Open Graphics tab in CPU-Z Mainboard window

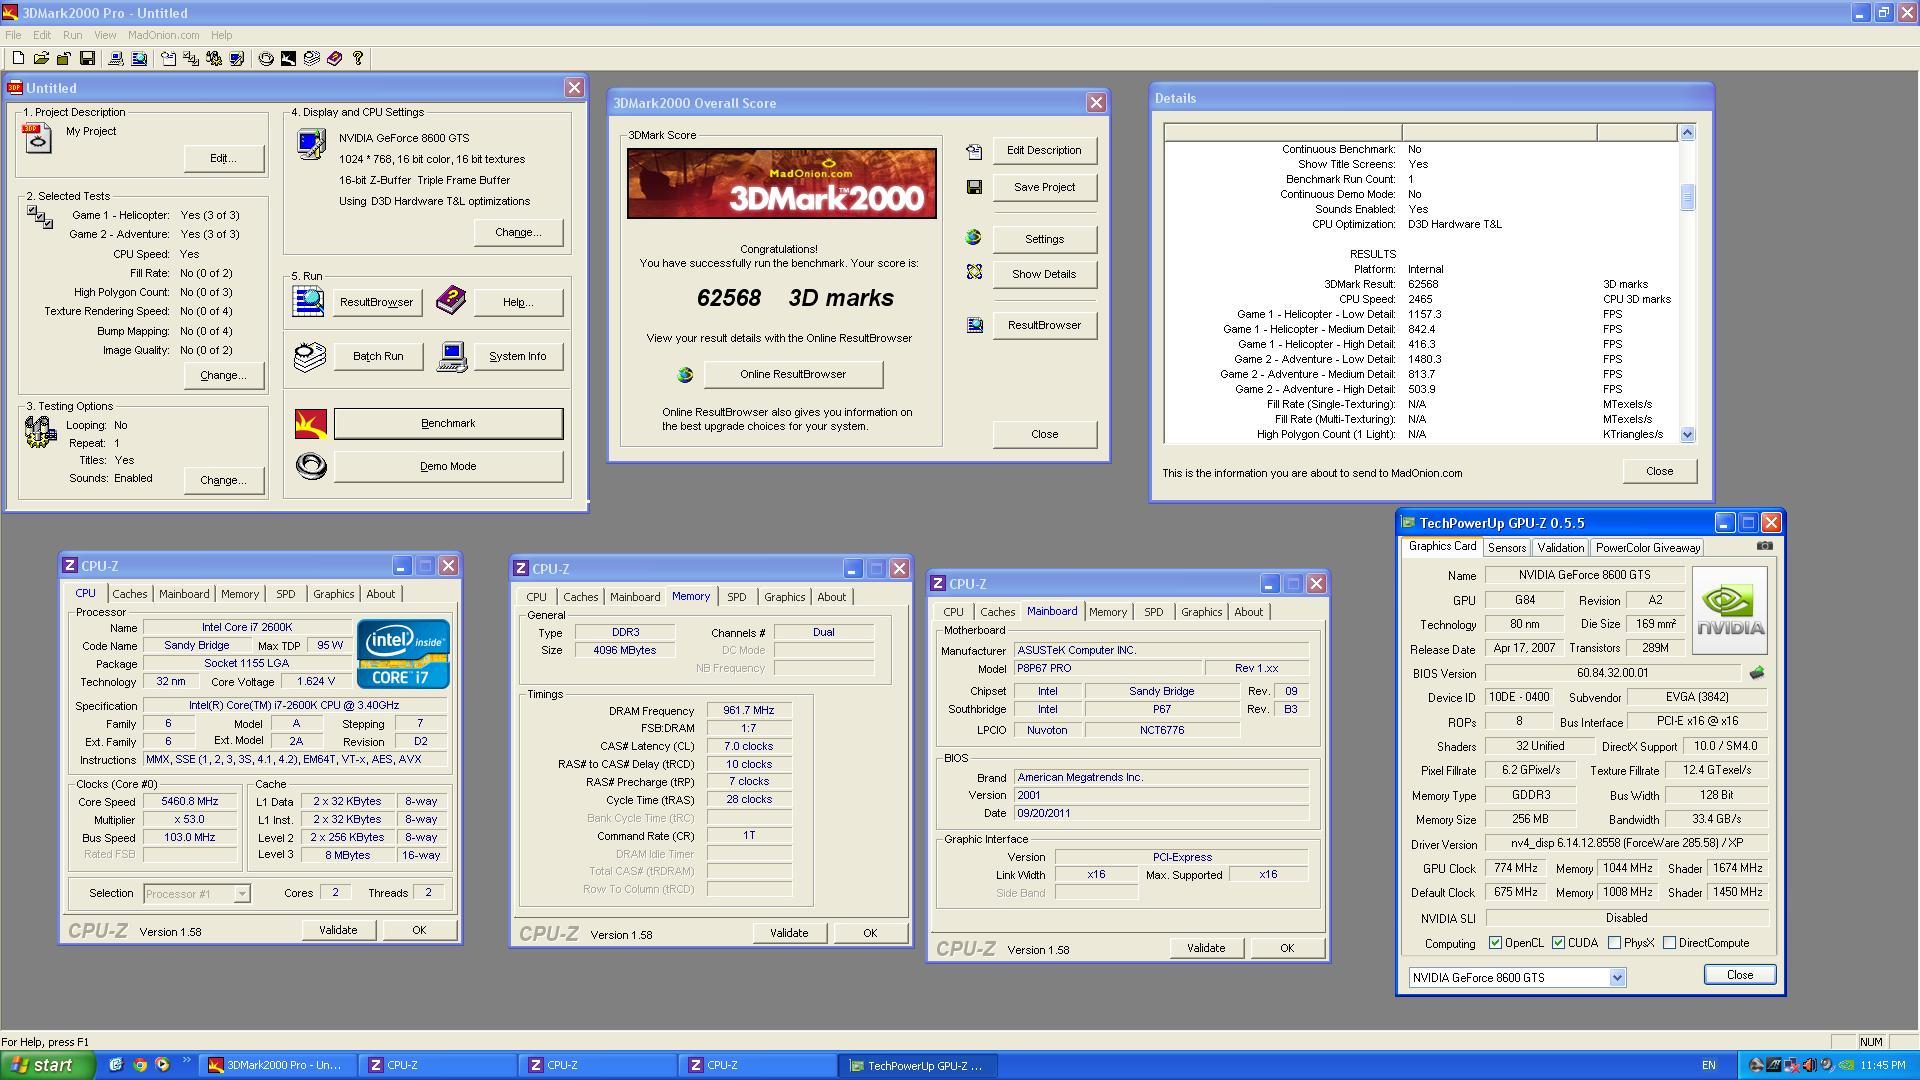[1201, 612]
